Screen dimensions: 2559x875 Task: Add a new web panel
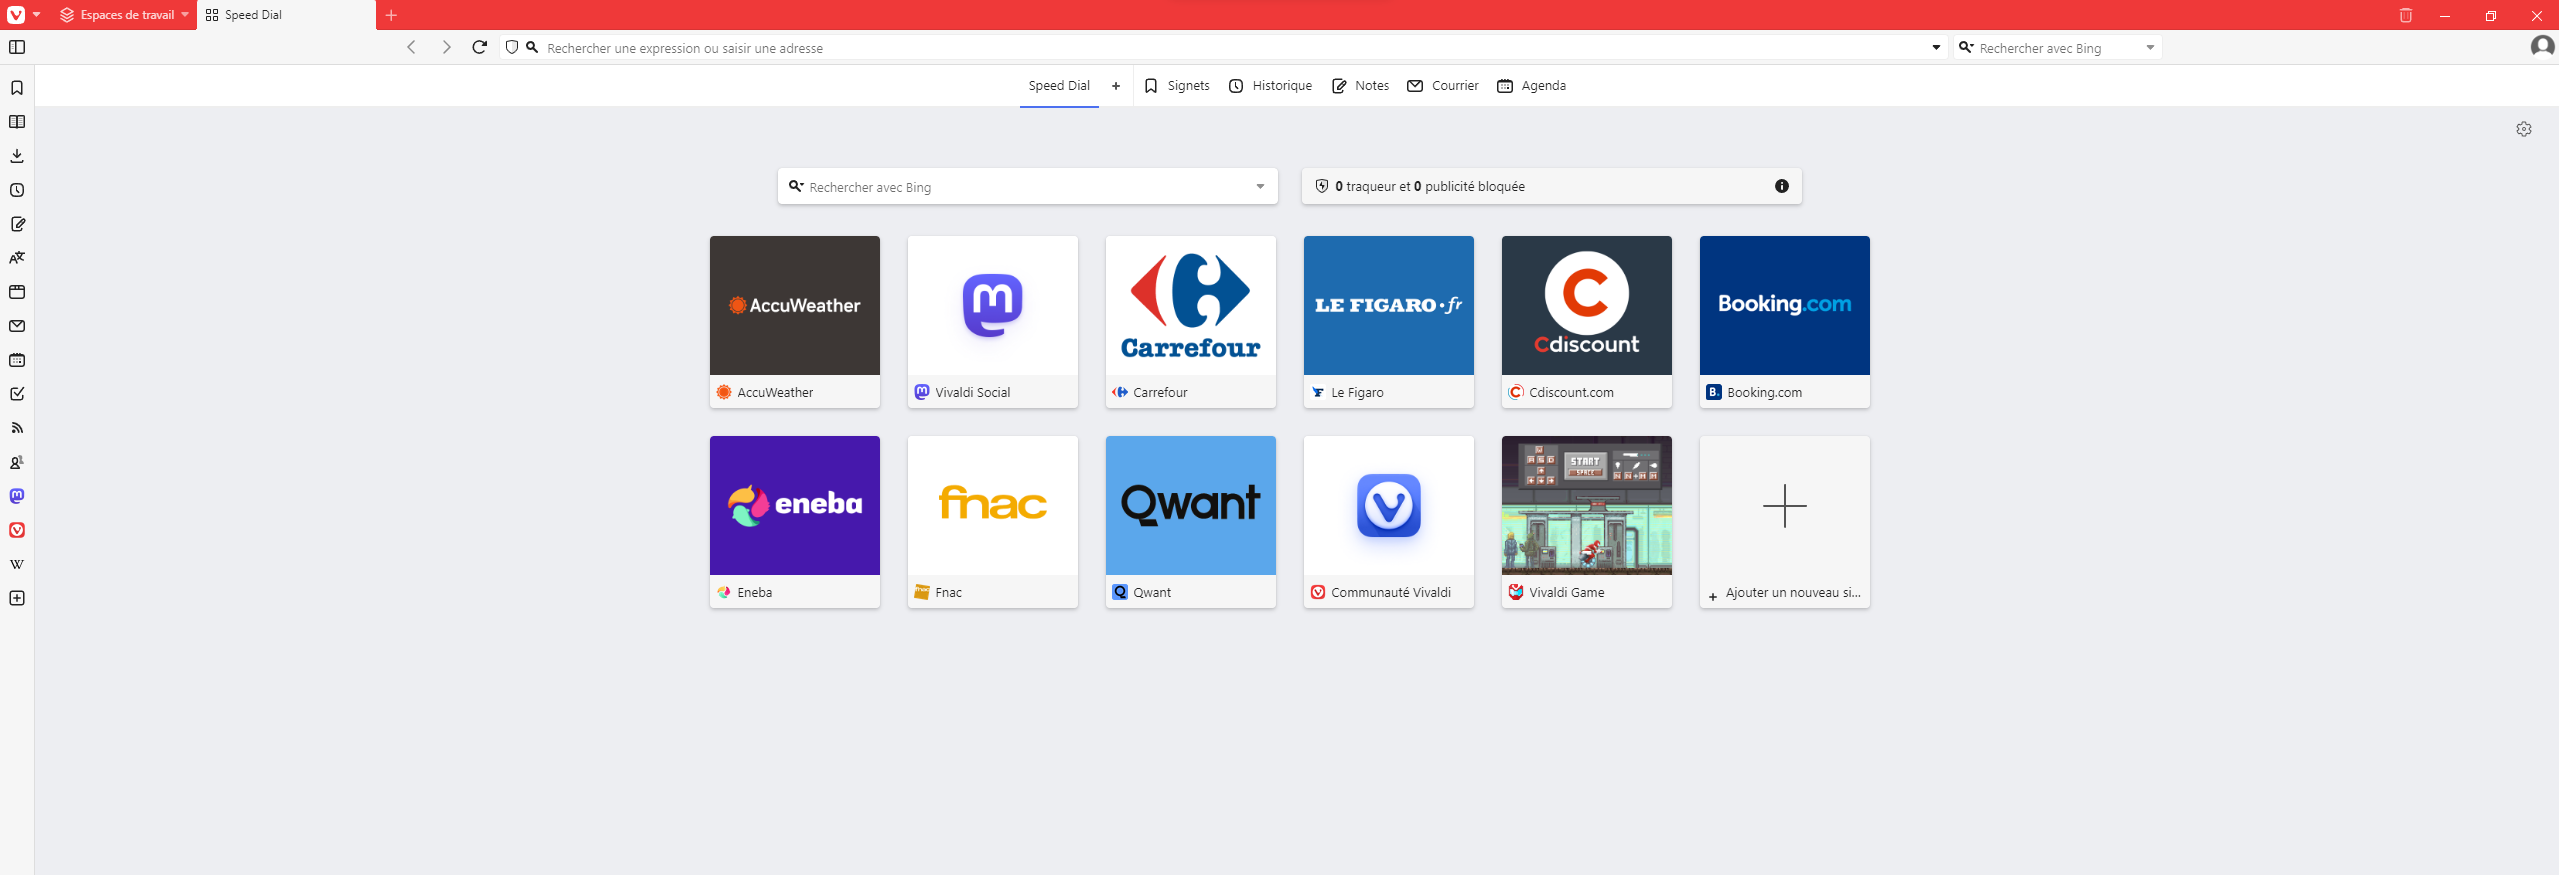(17, 598)
